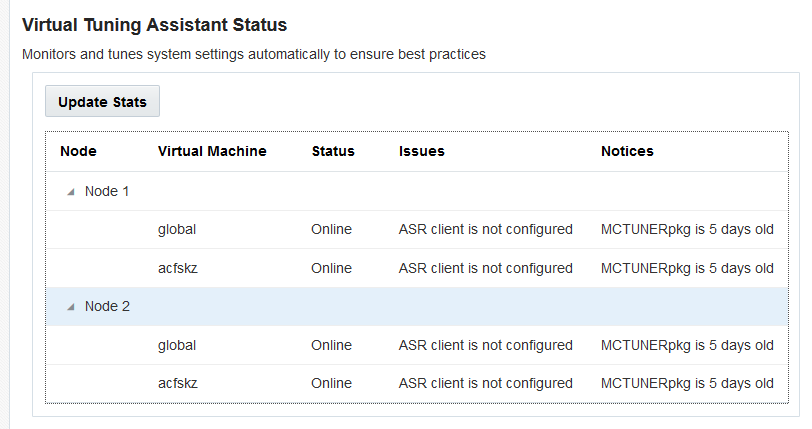The width and height of the screenshot is (812, 429).
Task: Click Online status of Node 1 global
Action: tap(331, 229)
